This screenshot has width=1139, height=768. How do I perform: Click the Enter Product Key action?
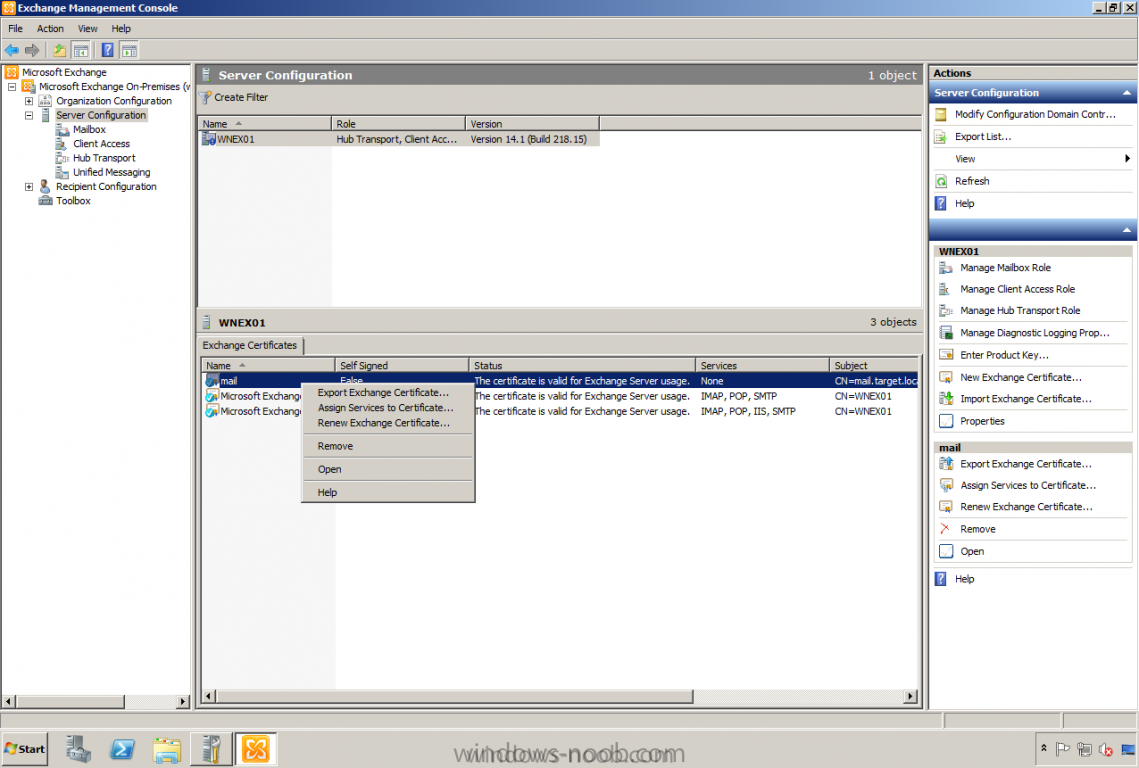pos(1004,355)
